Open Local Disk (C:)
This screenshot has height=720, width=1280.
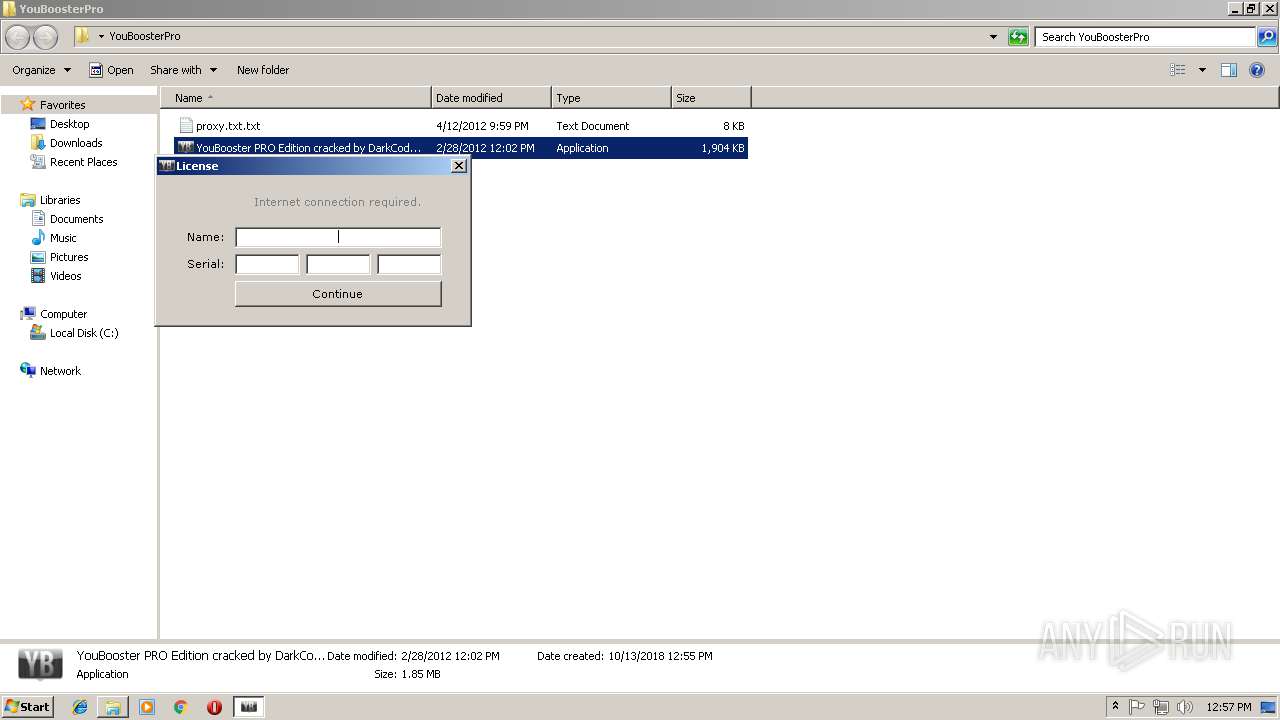(84, 333)
